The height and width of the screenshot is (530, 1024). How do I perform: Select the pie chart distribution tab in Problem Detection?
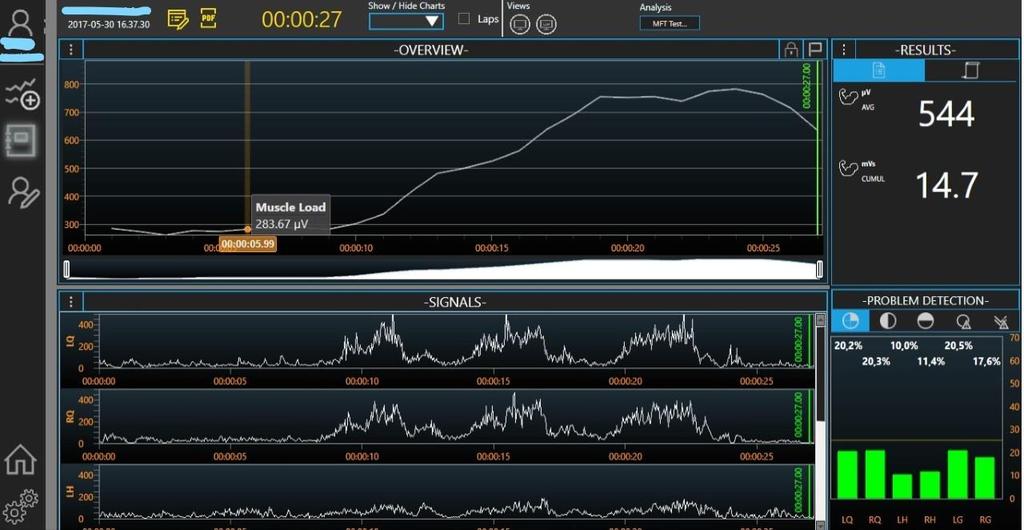coord(850,320)
